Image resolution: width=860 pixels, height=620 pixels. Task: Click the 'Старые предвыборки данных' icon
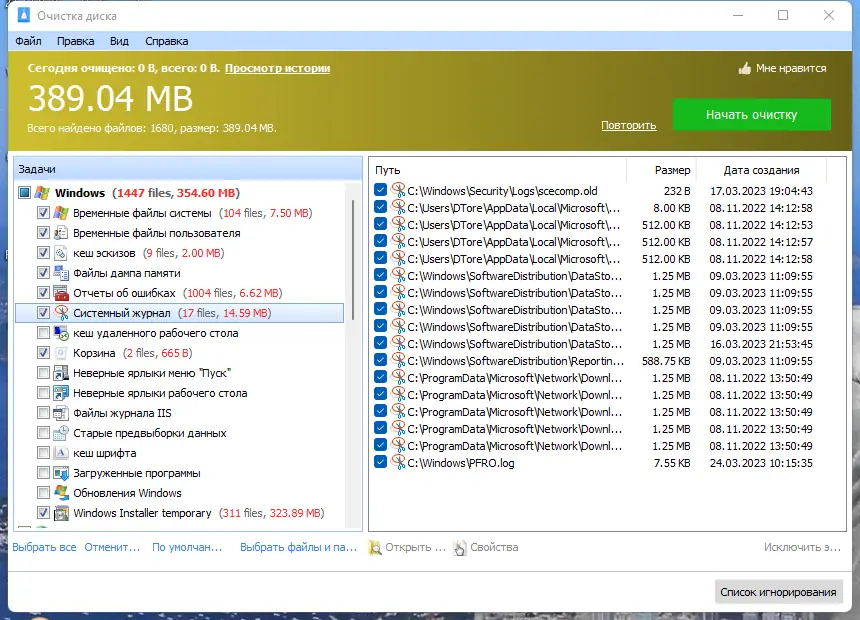pyautogui.click(x=61, y=433)
